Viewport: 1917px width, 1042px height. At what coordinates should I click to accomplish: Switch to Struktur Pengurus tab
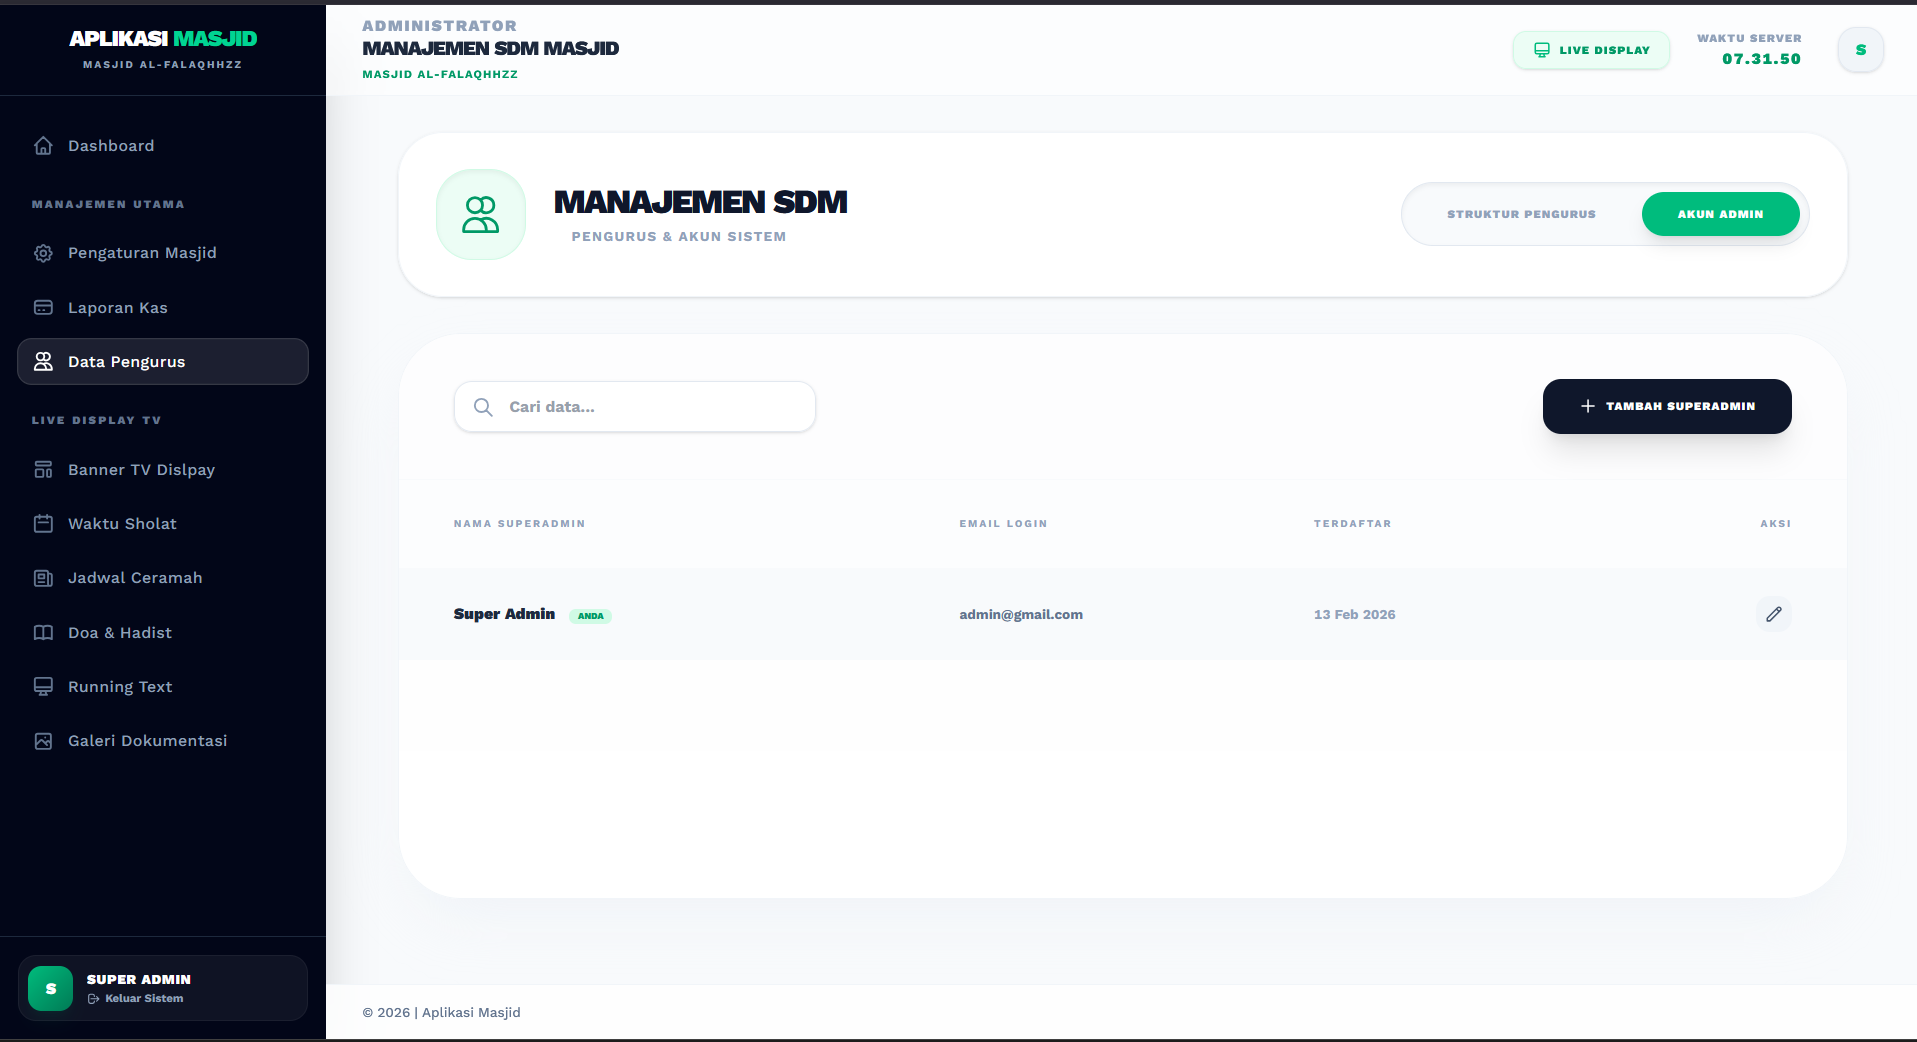point(1521,214)
